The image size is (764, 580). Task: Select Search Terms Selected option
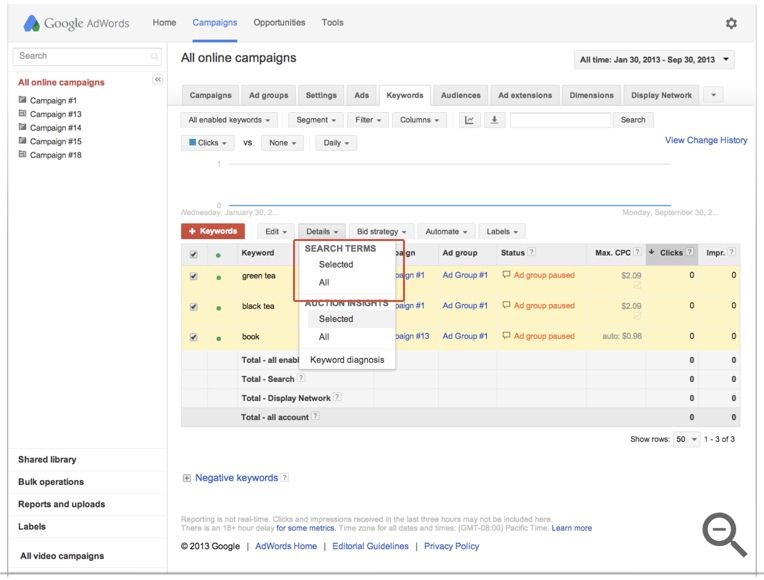[x=336, y=264]
